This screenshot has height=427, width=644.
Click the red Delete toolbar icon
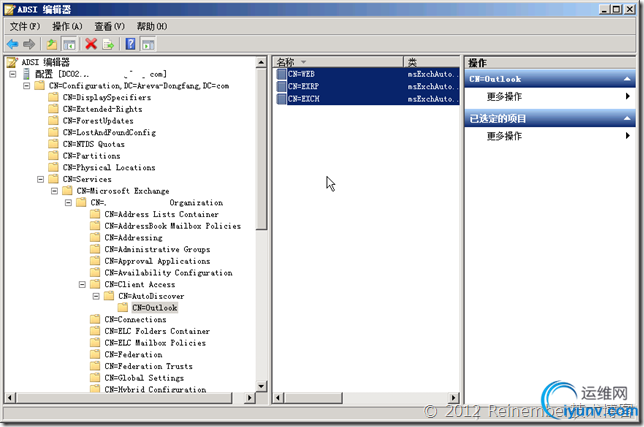click(91, 44)
